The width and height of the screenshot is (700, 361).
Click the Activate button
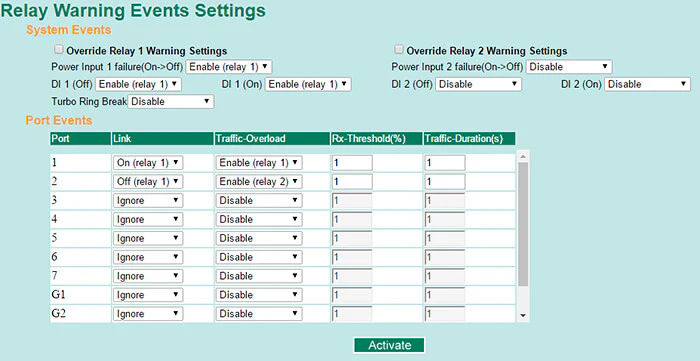(x=389, y=345)
